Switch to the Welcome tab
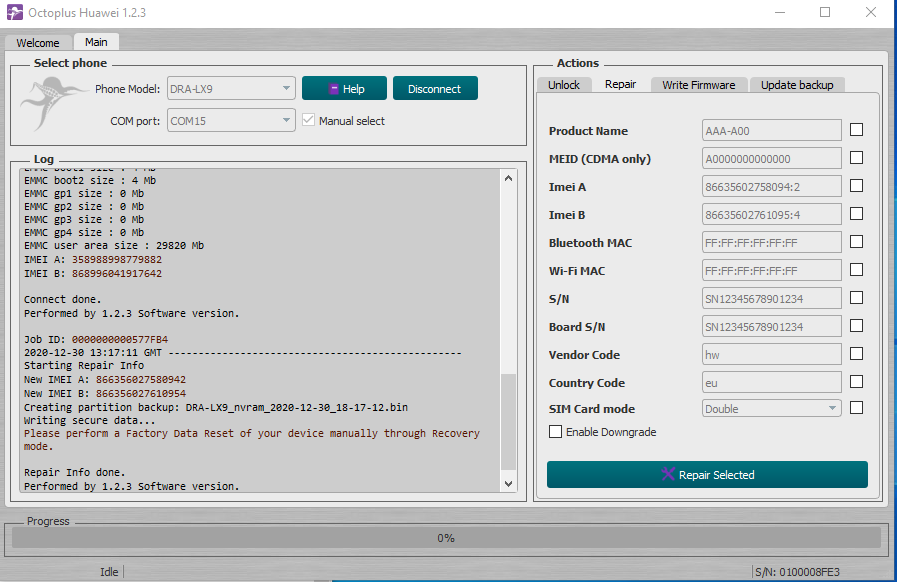This screenshot has height=582, width=897. click(x=38, y=43)
